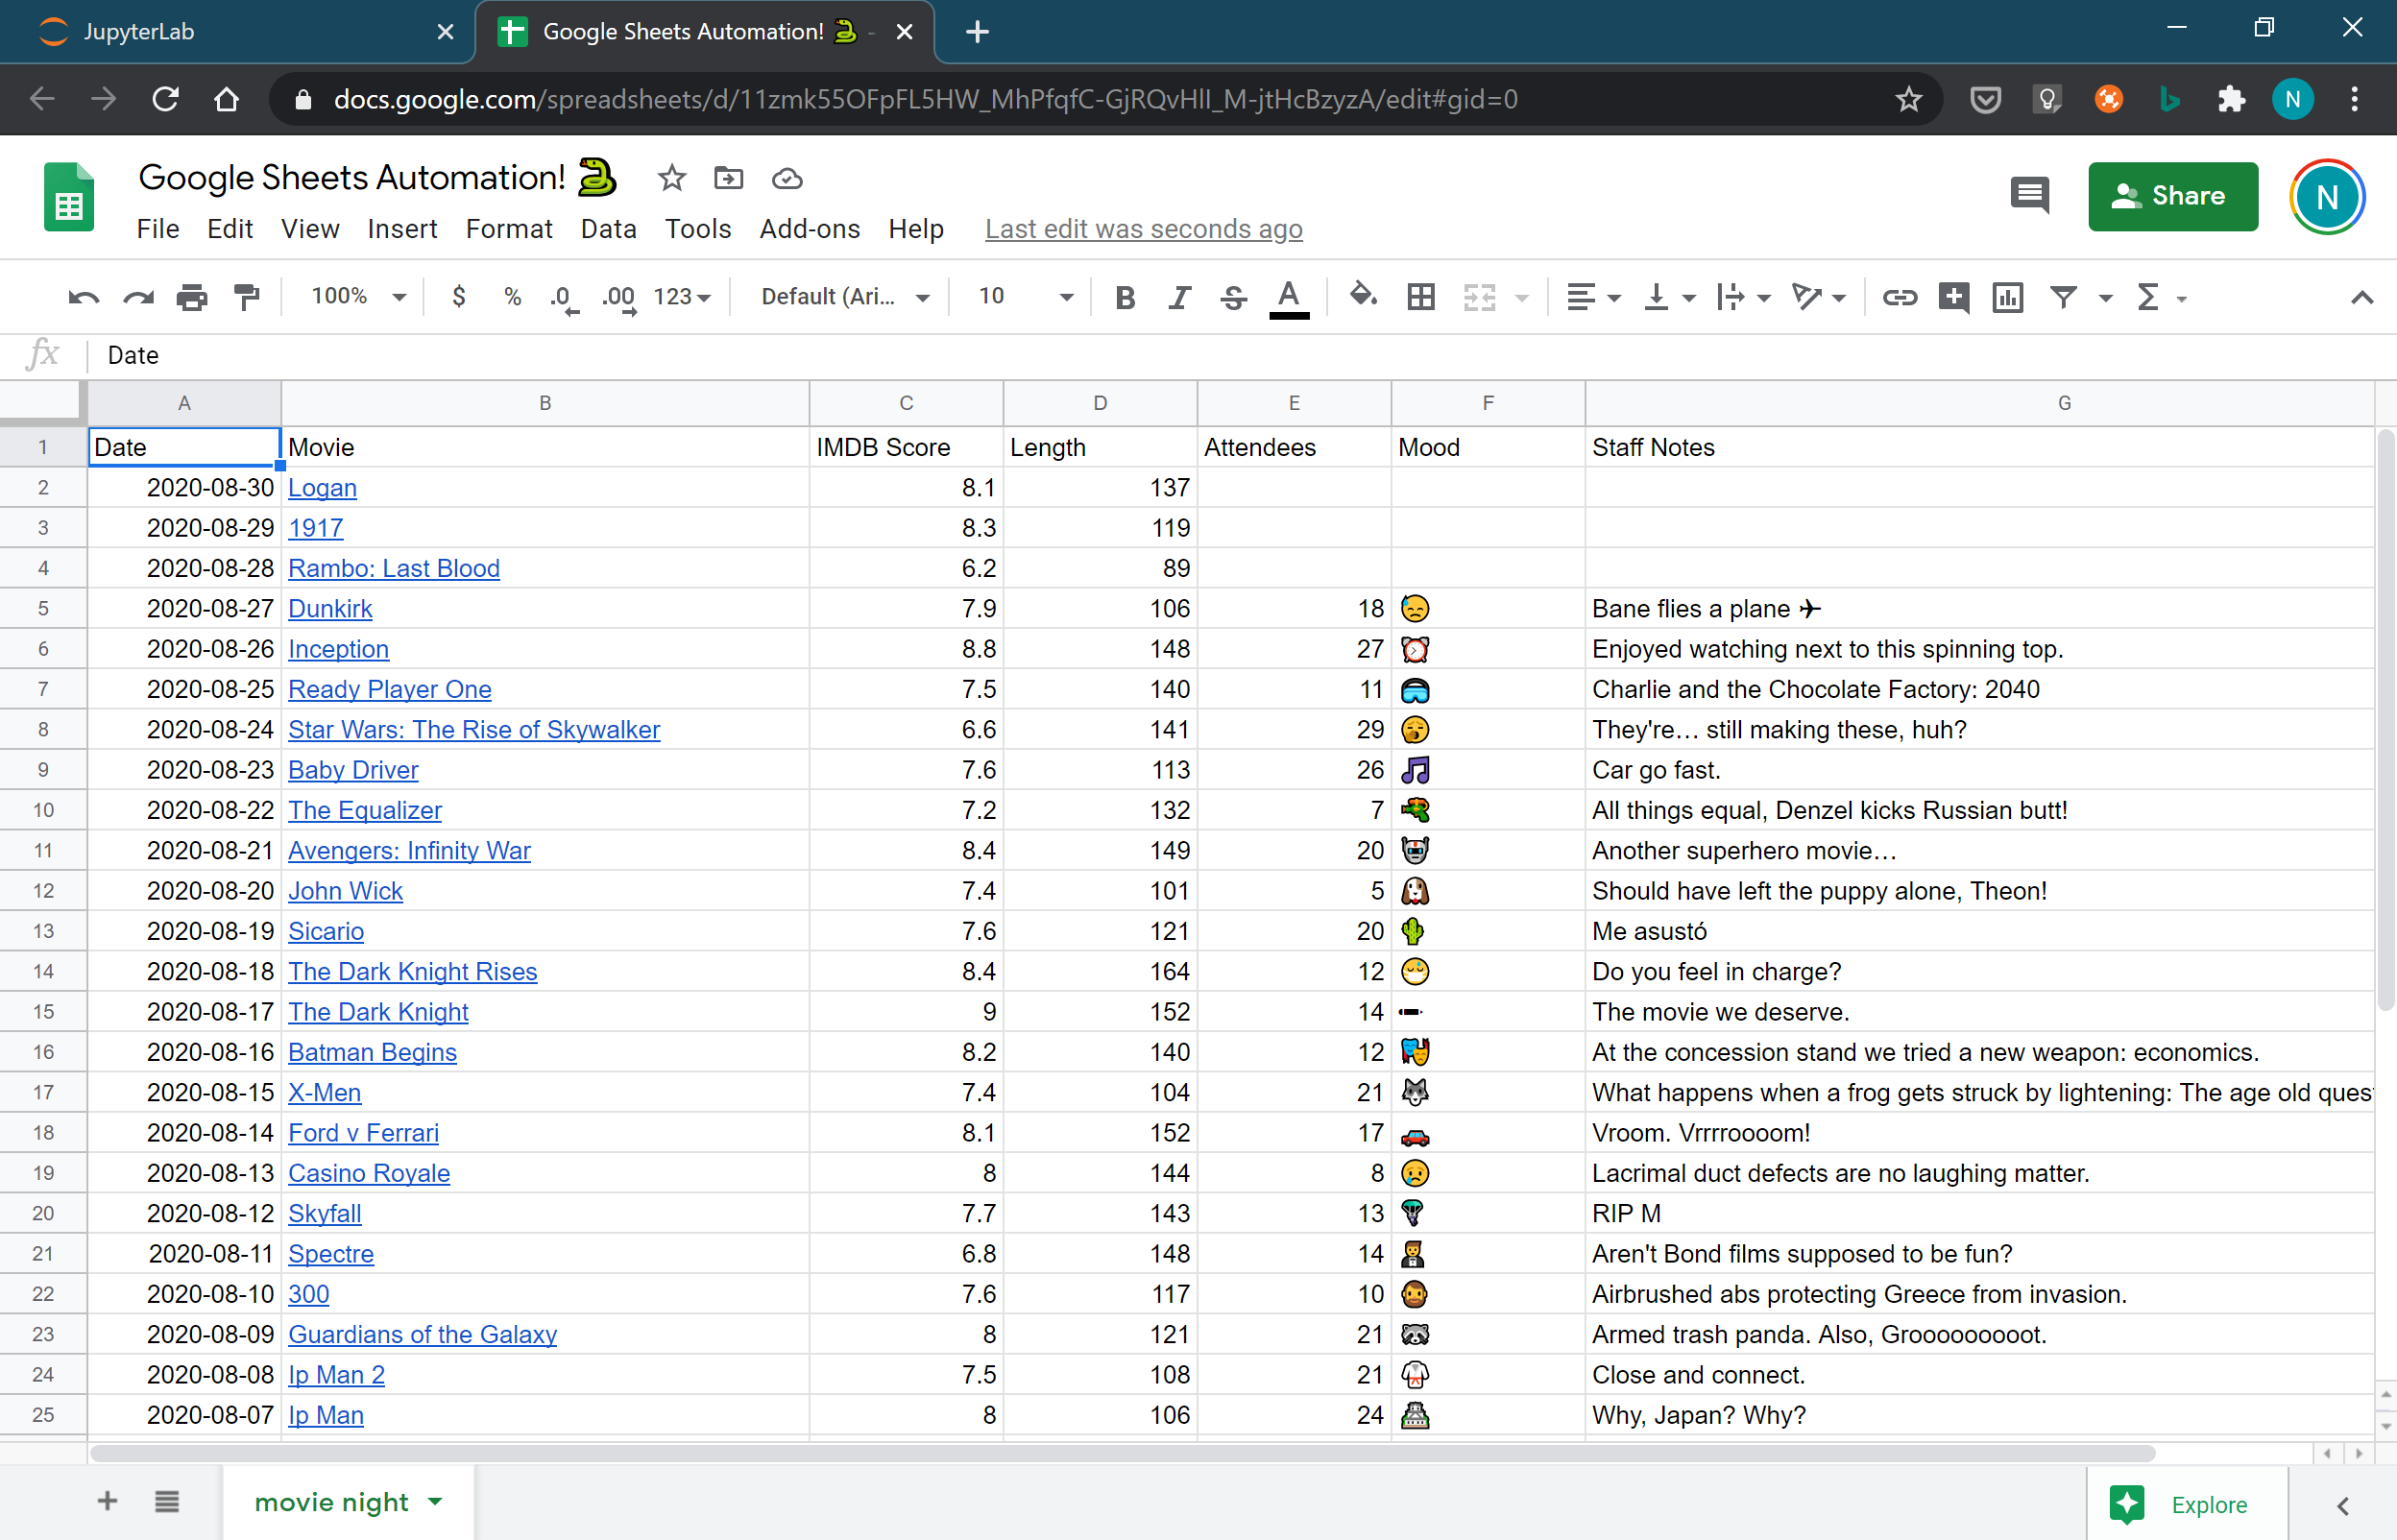Toggle bold formatting
The image size is (2397, 1540).
[1124, 296]
